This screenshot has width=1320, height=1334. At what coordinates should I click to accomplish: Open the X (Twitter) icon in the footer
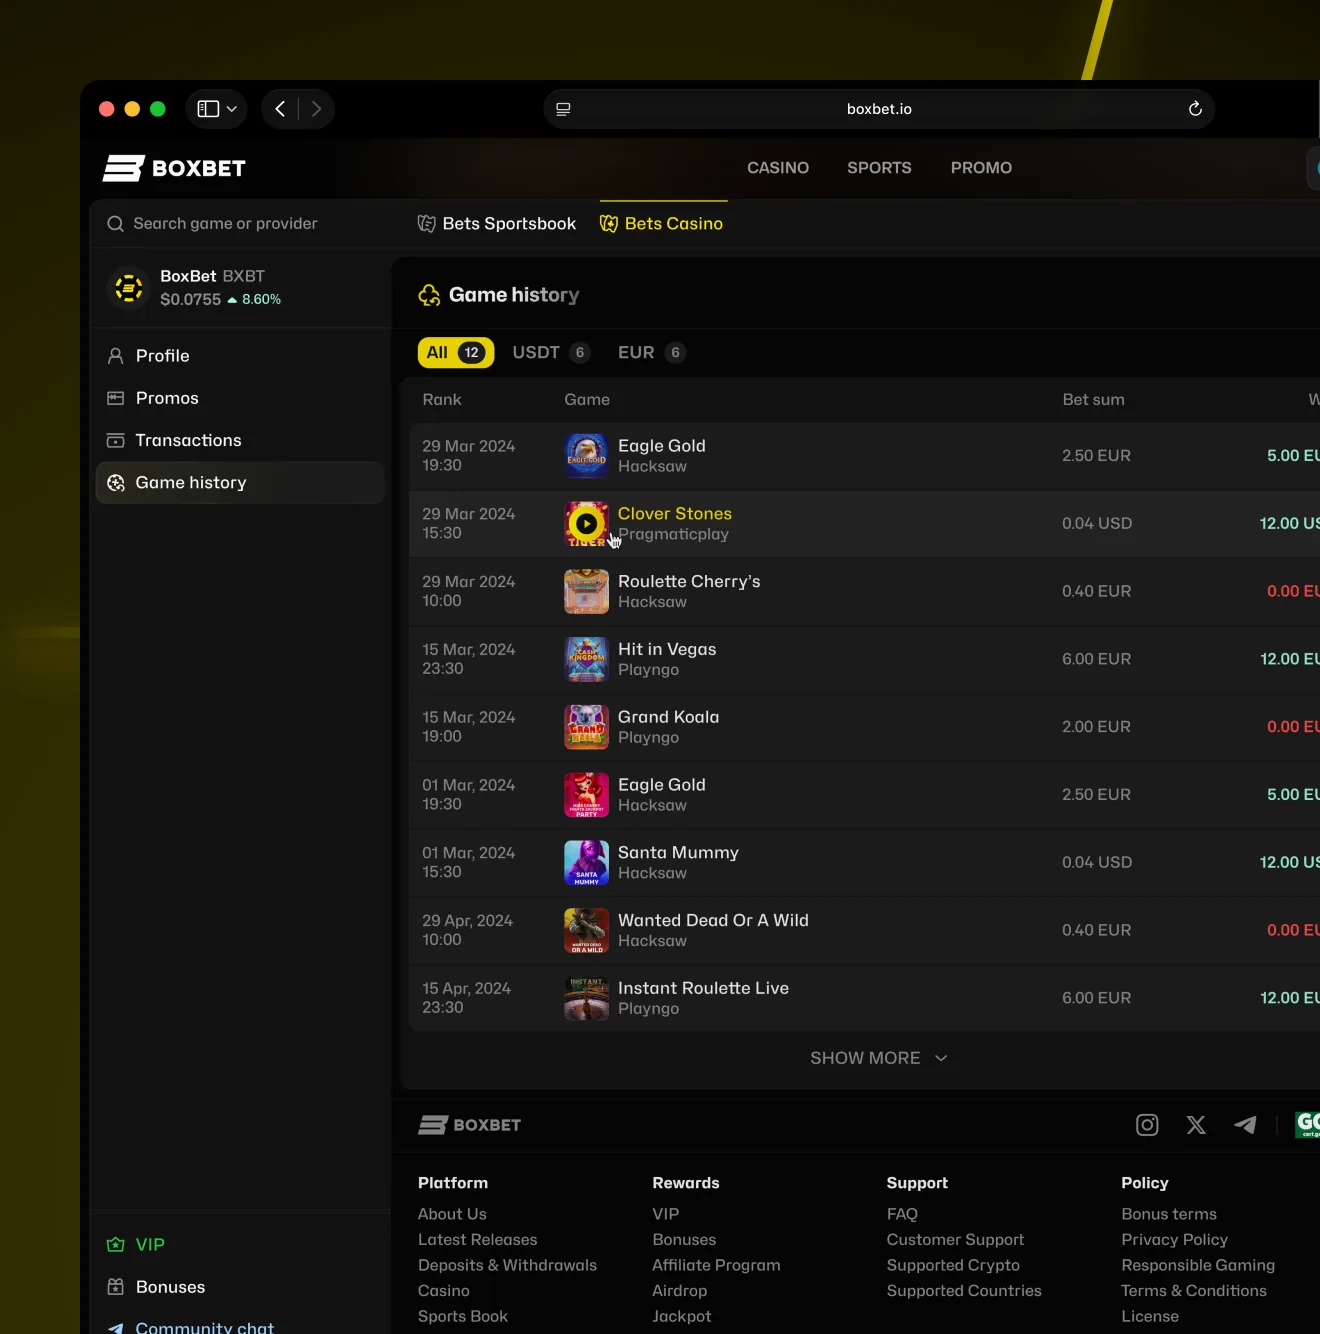[1196, 1125]
